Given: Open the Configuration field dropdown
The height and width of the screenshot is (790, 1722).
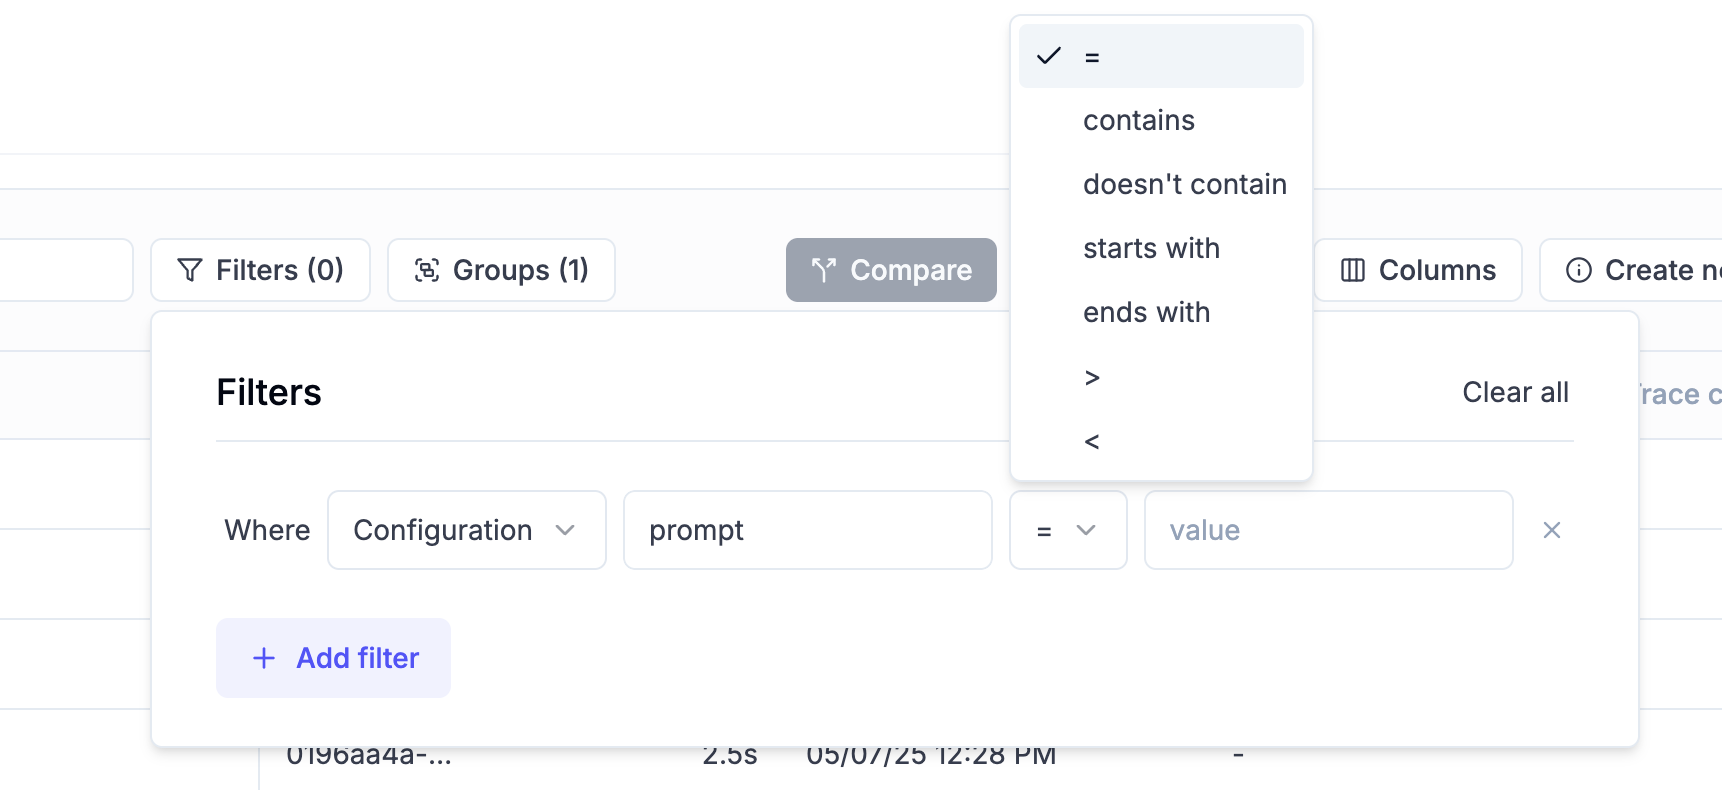Looking at the screenshot, I should pos(466,530).
